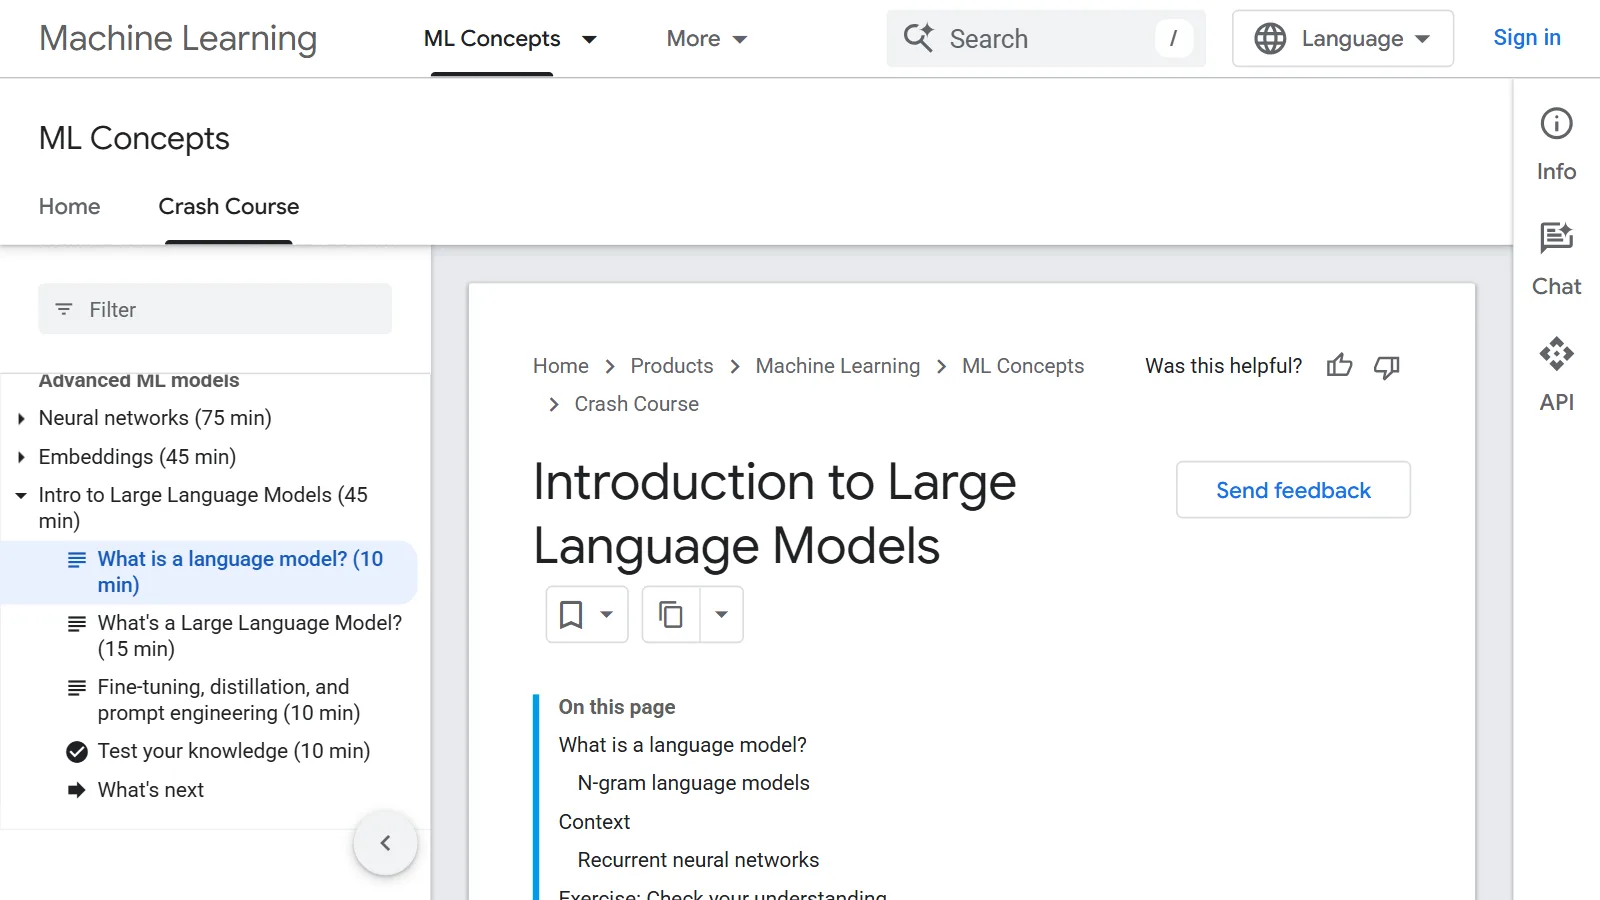Viewport: 1600px width, 900px height.
Task: Open Fine-tuning, distillation, and prompt engineering
Action: (229, 700)
